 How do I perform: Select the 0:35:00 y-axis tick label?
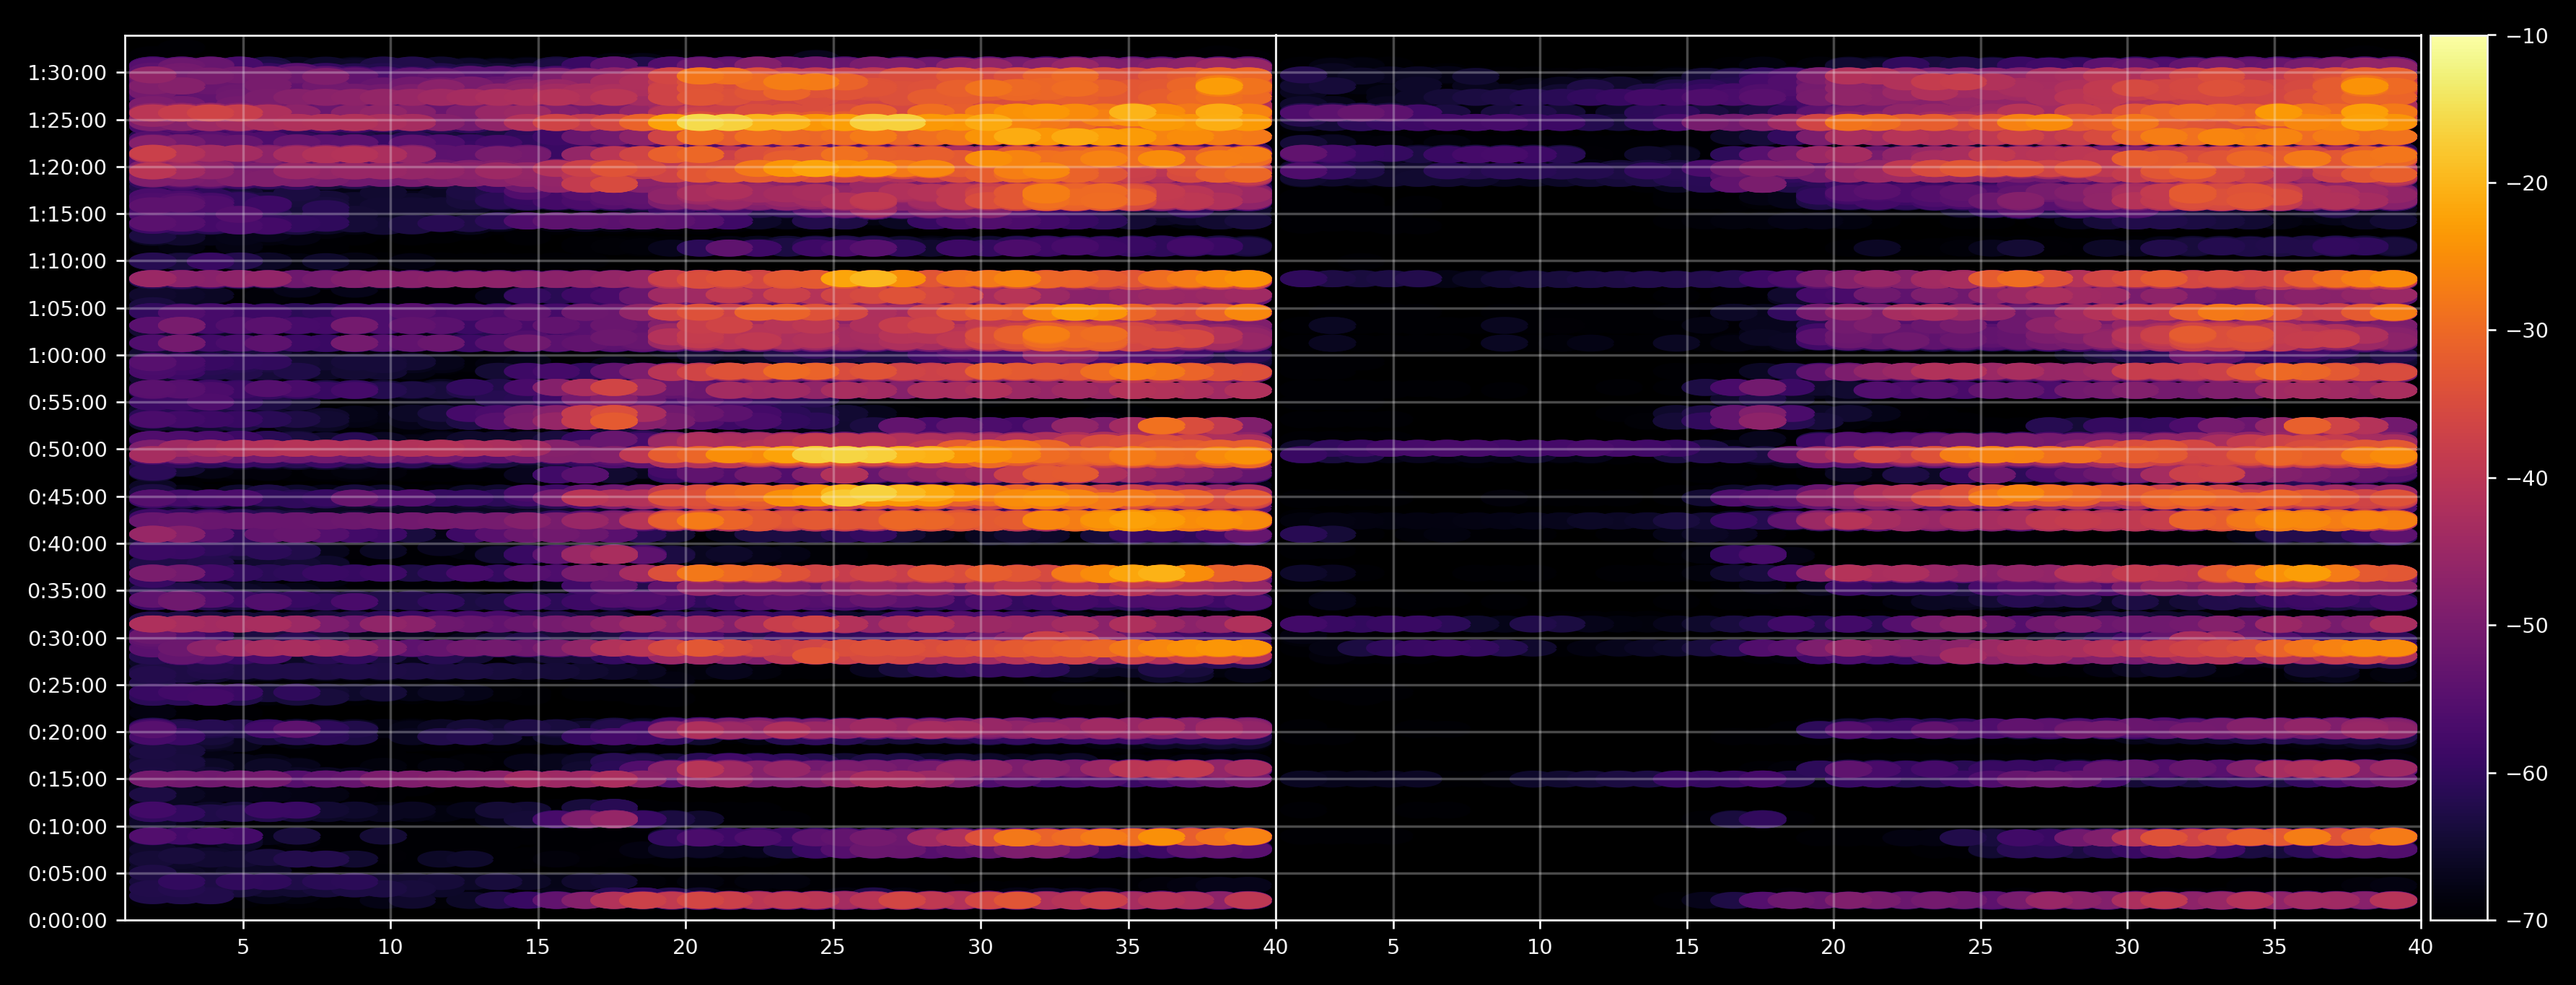[x=67, y=591]
